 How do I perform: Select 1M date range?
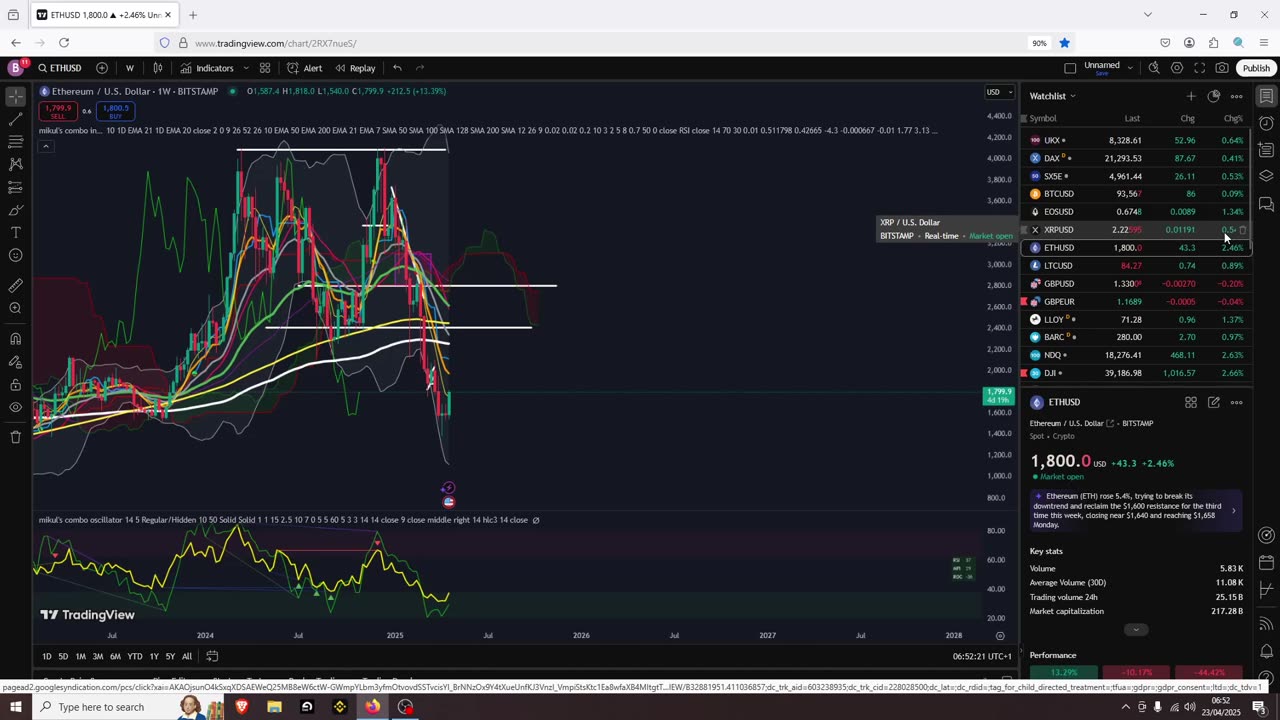[x=80, y=656]
